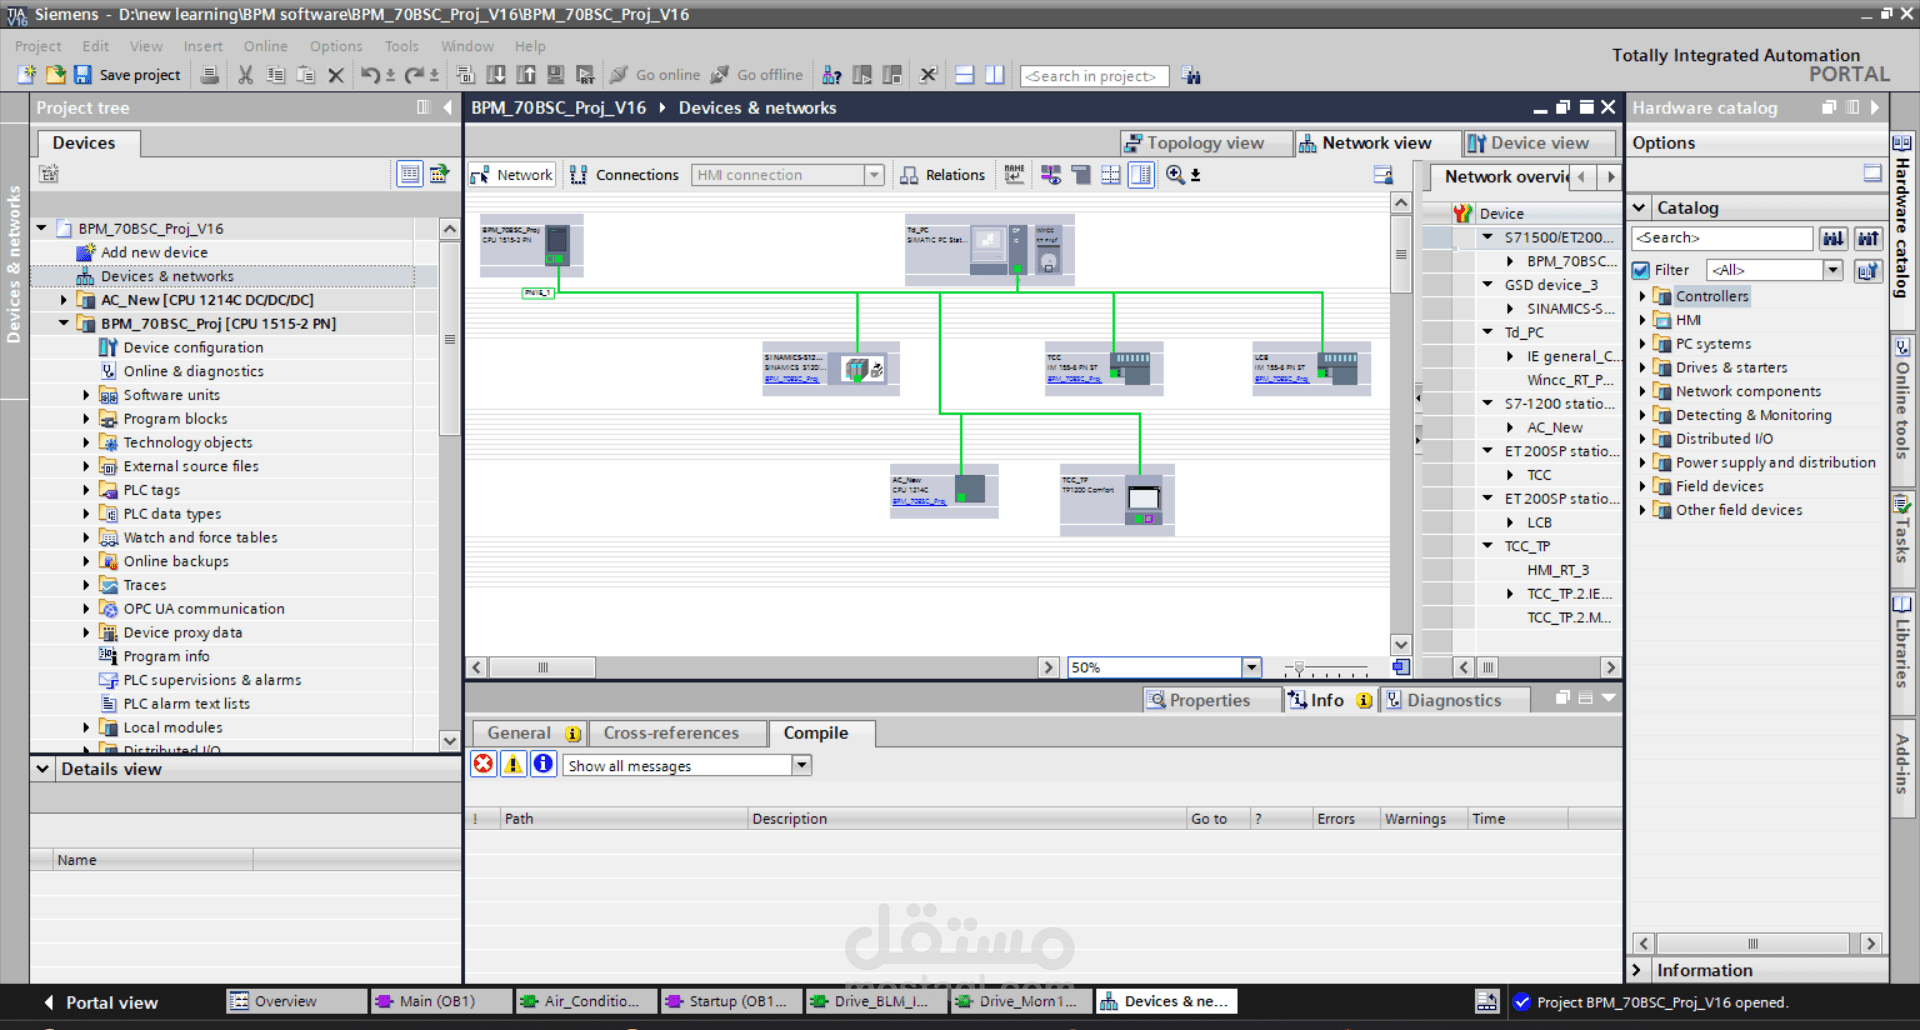This screenshot has width=1920, height=1030.
Task: Select the SINAMICS drive device block
Action: [830, 369]
